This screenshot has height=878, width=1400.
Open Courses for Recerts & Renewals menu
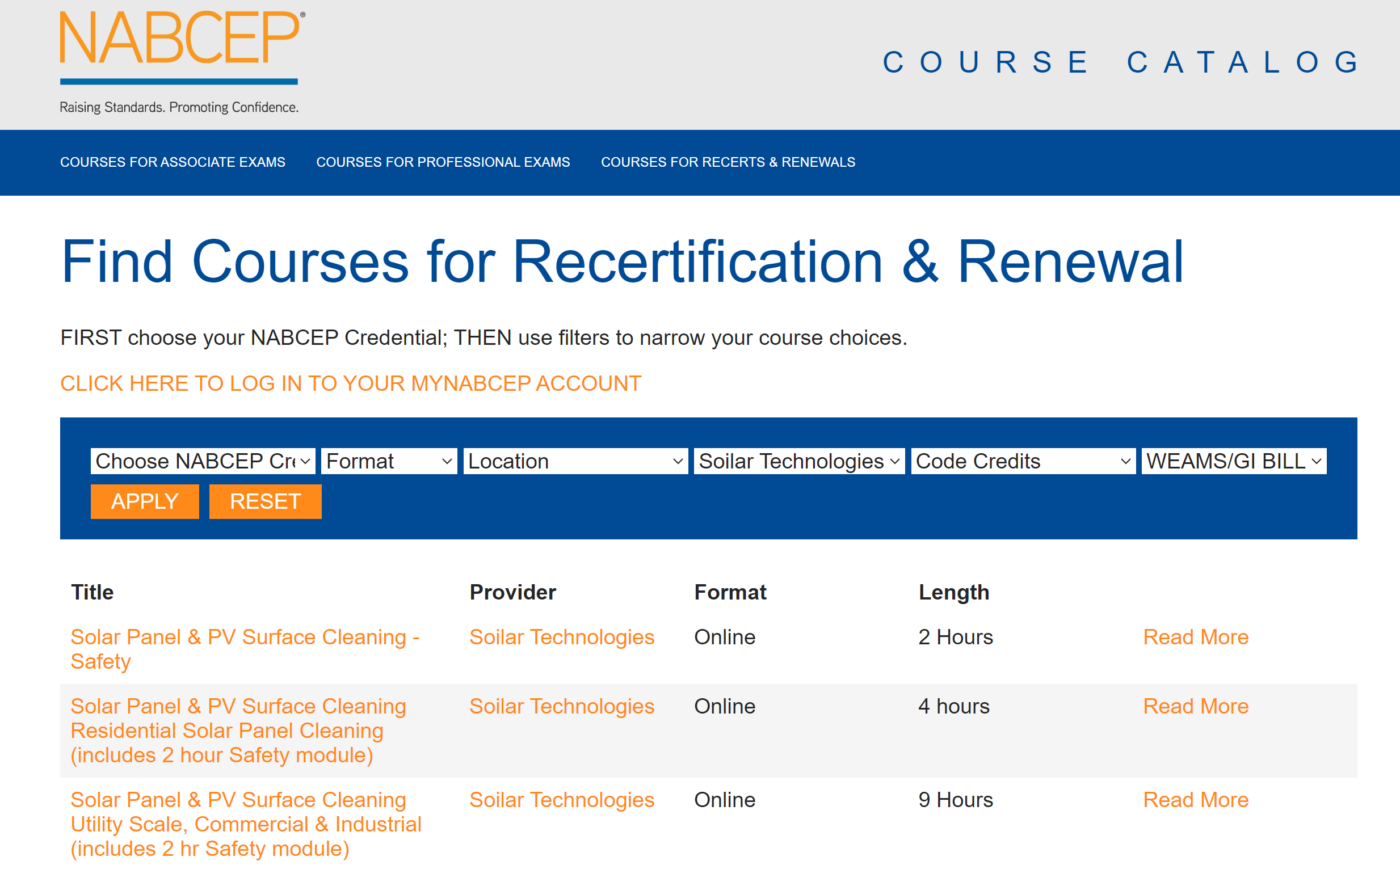(728, 162)
